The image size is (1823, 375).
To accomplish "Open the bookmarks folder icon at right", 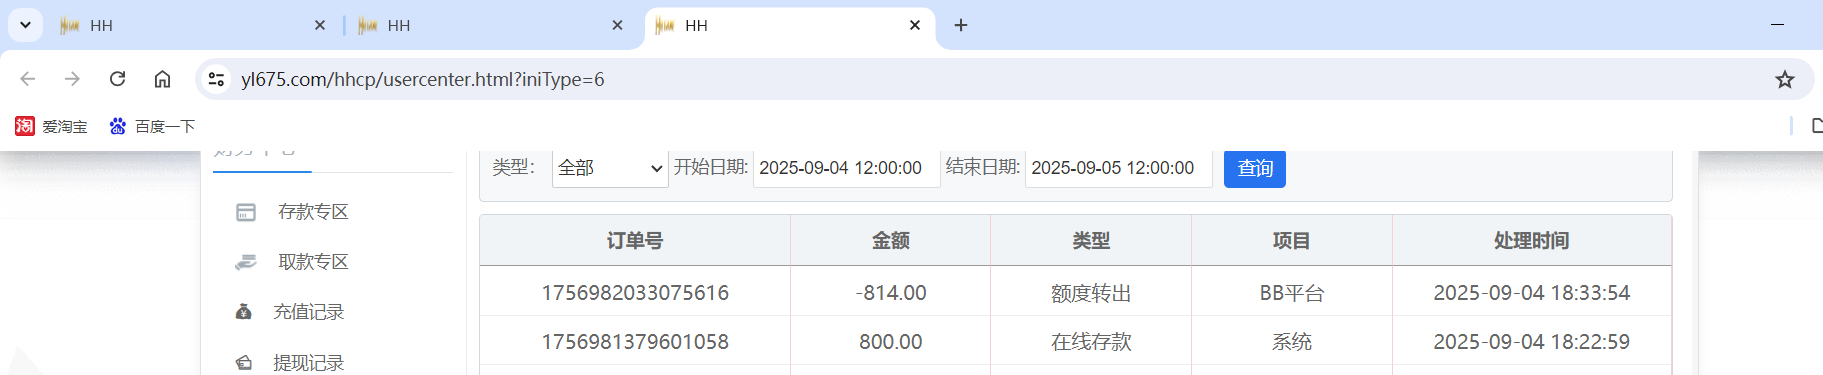I will click(x=1817, y=126).
